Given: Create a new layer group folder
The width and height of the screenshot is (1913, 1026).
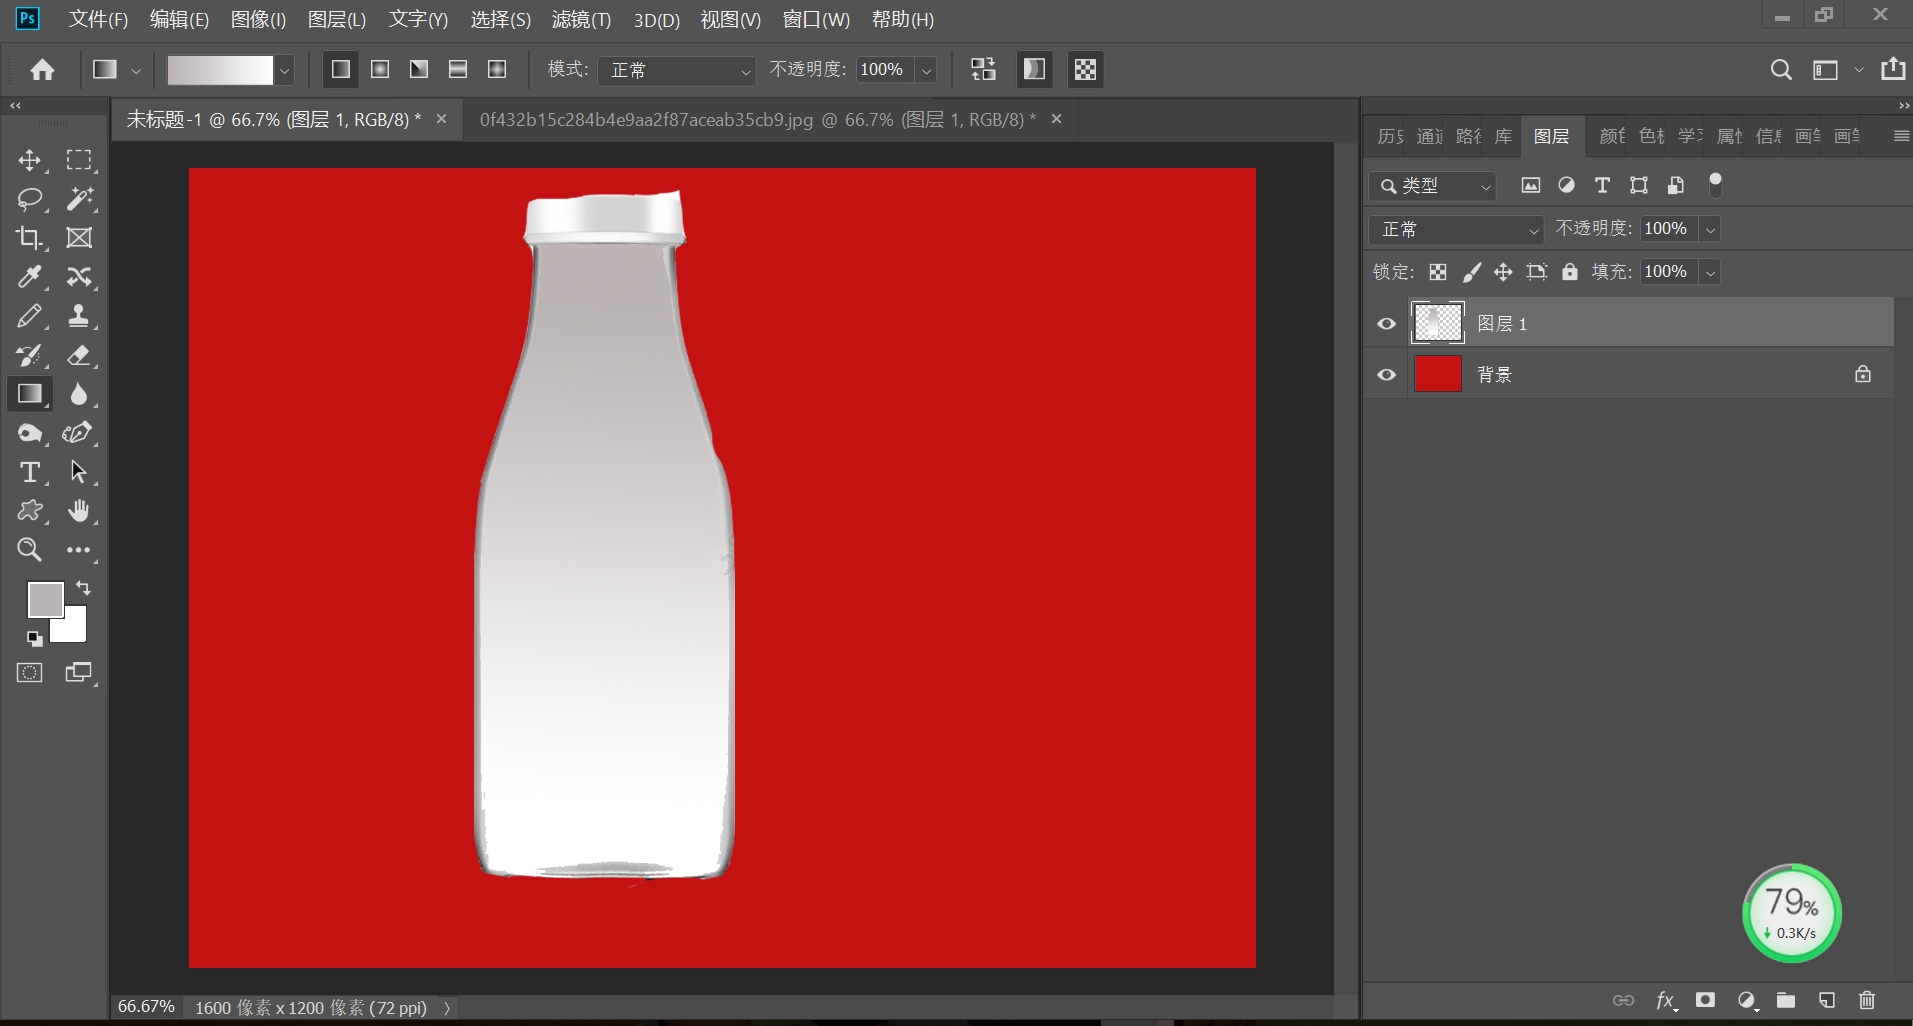Looking at the screenshot, I should click(x=1786, y=1000).
